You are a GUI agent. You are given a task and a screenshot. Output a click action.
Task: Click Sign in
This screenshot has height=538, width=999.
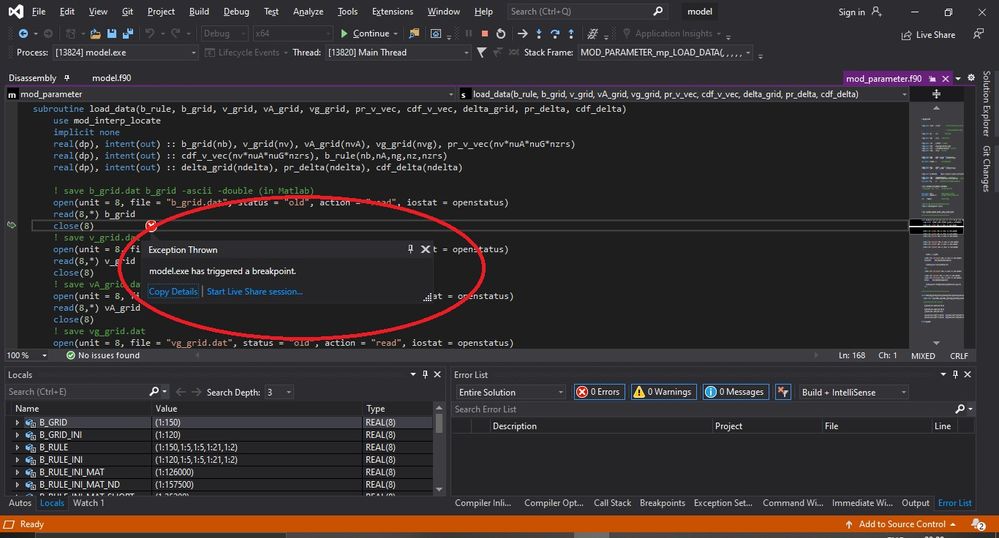pos(851,11)
